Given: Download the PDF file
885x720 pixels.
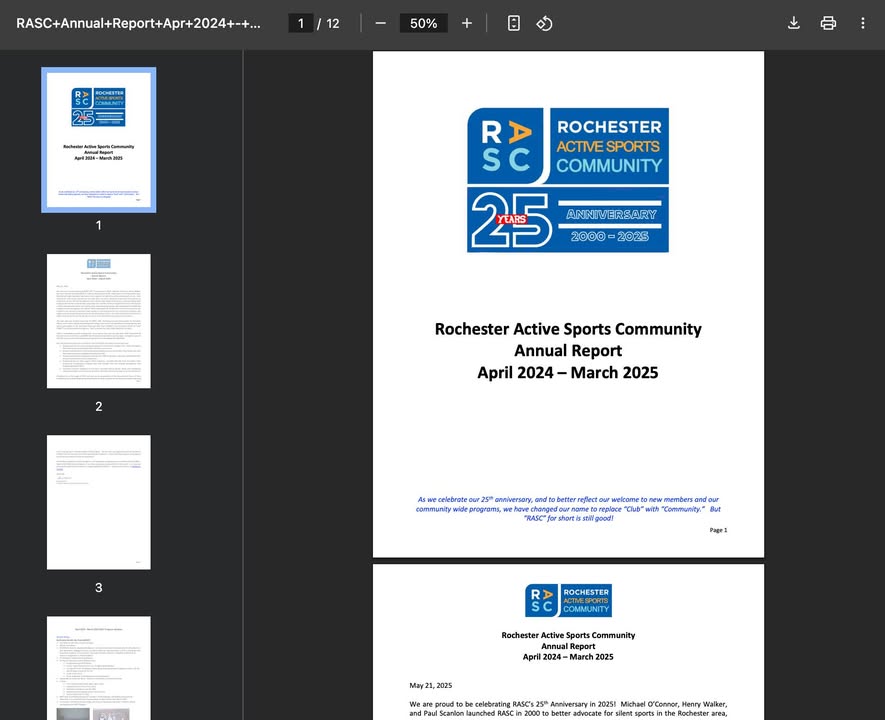Looking at the screenshot, I should 794,23.
